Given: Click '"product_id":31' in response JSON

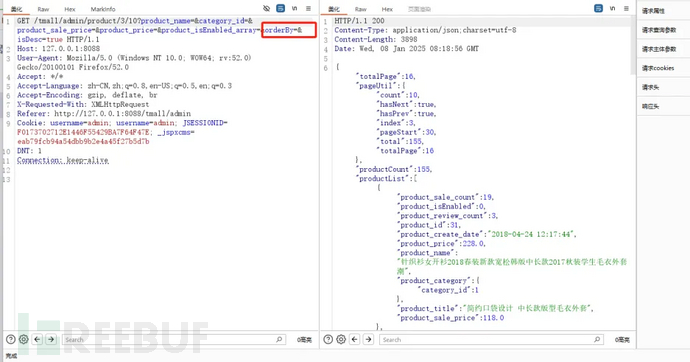Looking at the screenshot, I should (429, 225).
